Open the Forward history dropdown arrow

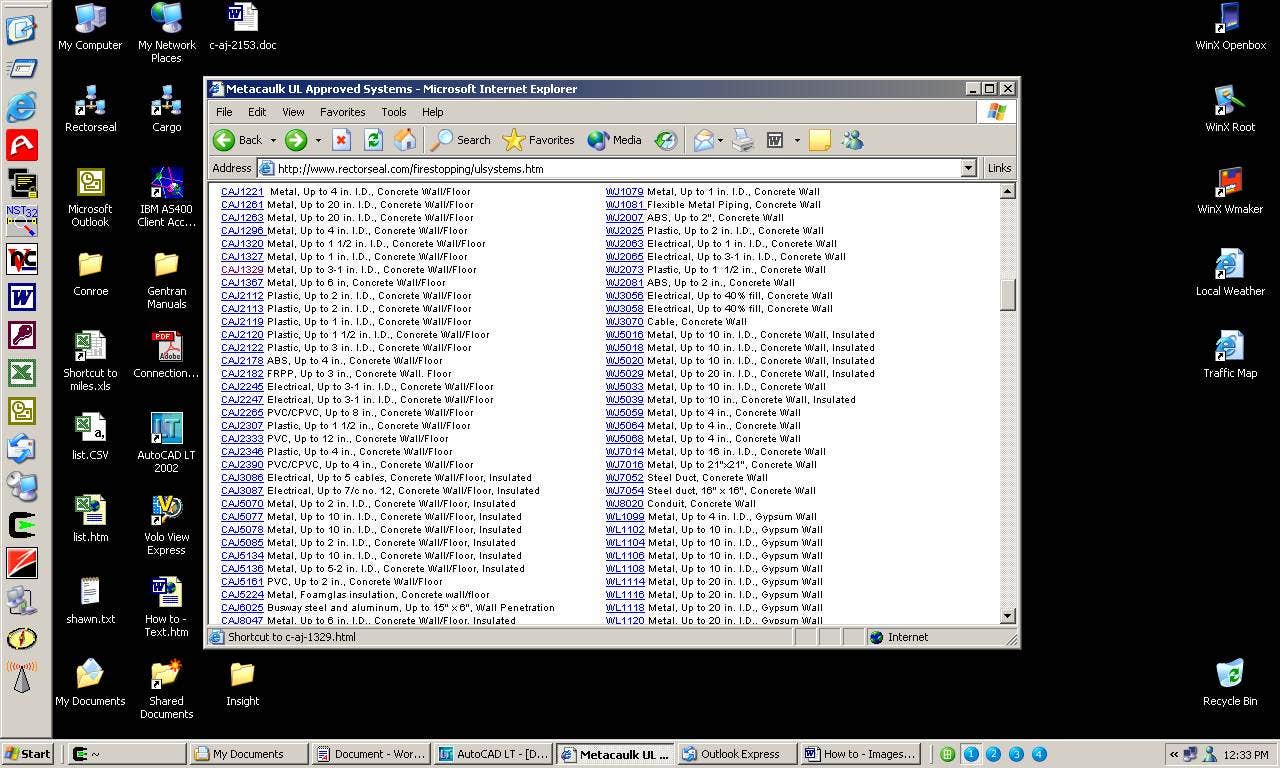318,140
